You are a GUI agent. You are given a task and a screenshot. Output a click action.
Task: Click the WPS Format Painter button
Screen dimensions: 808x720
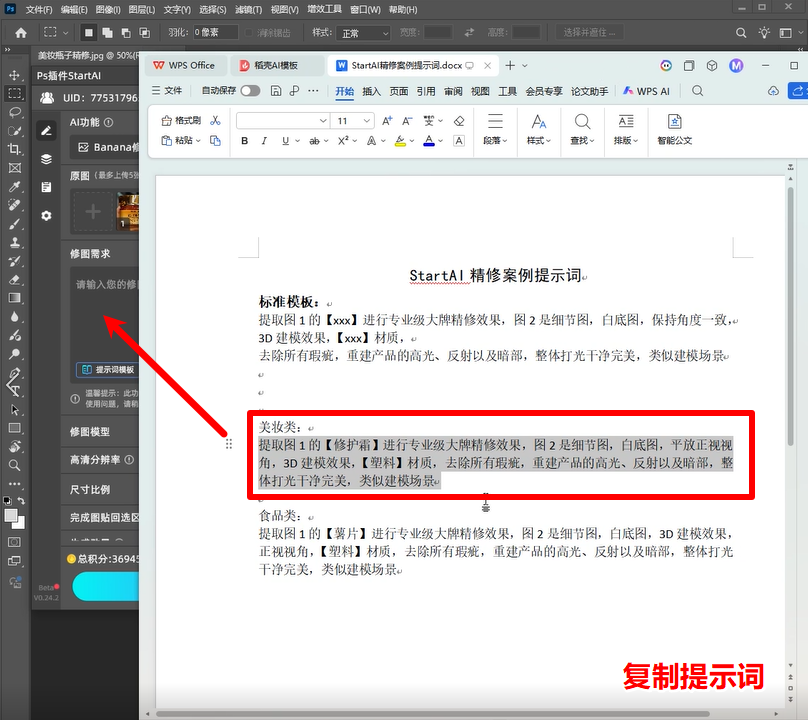click(181, 121)
